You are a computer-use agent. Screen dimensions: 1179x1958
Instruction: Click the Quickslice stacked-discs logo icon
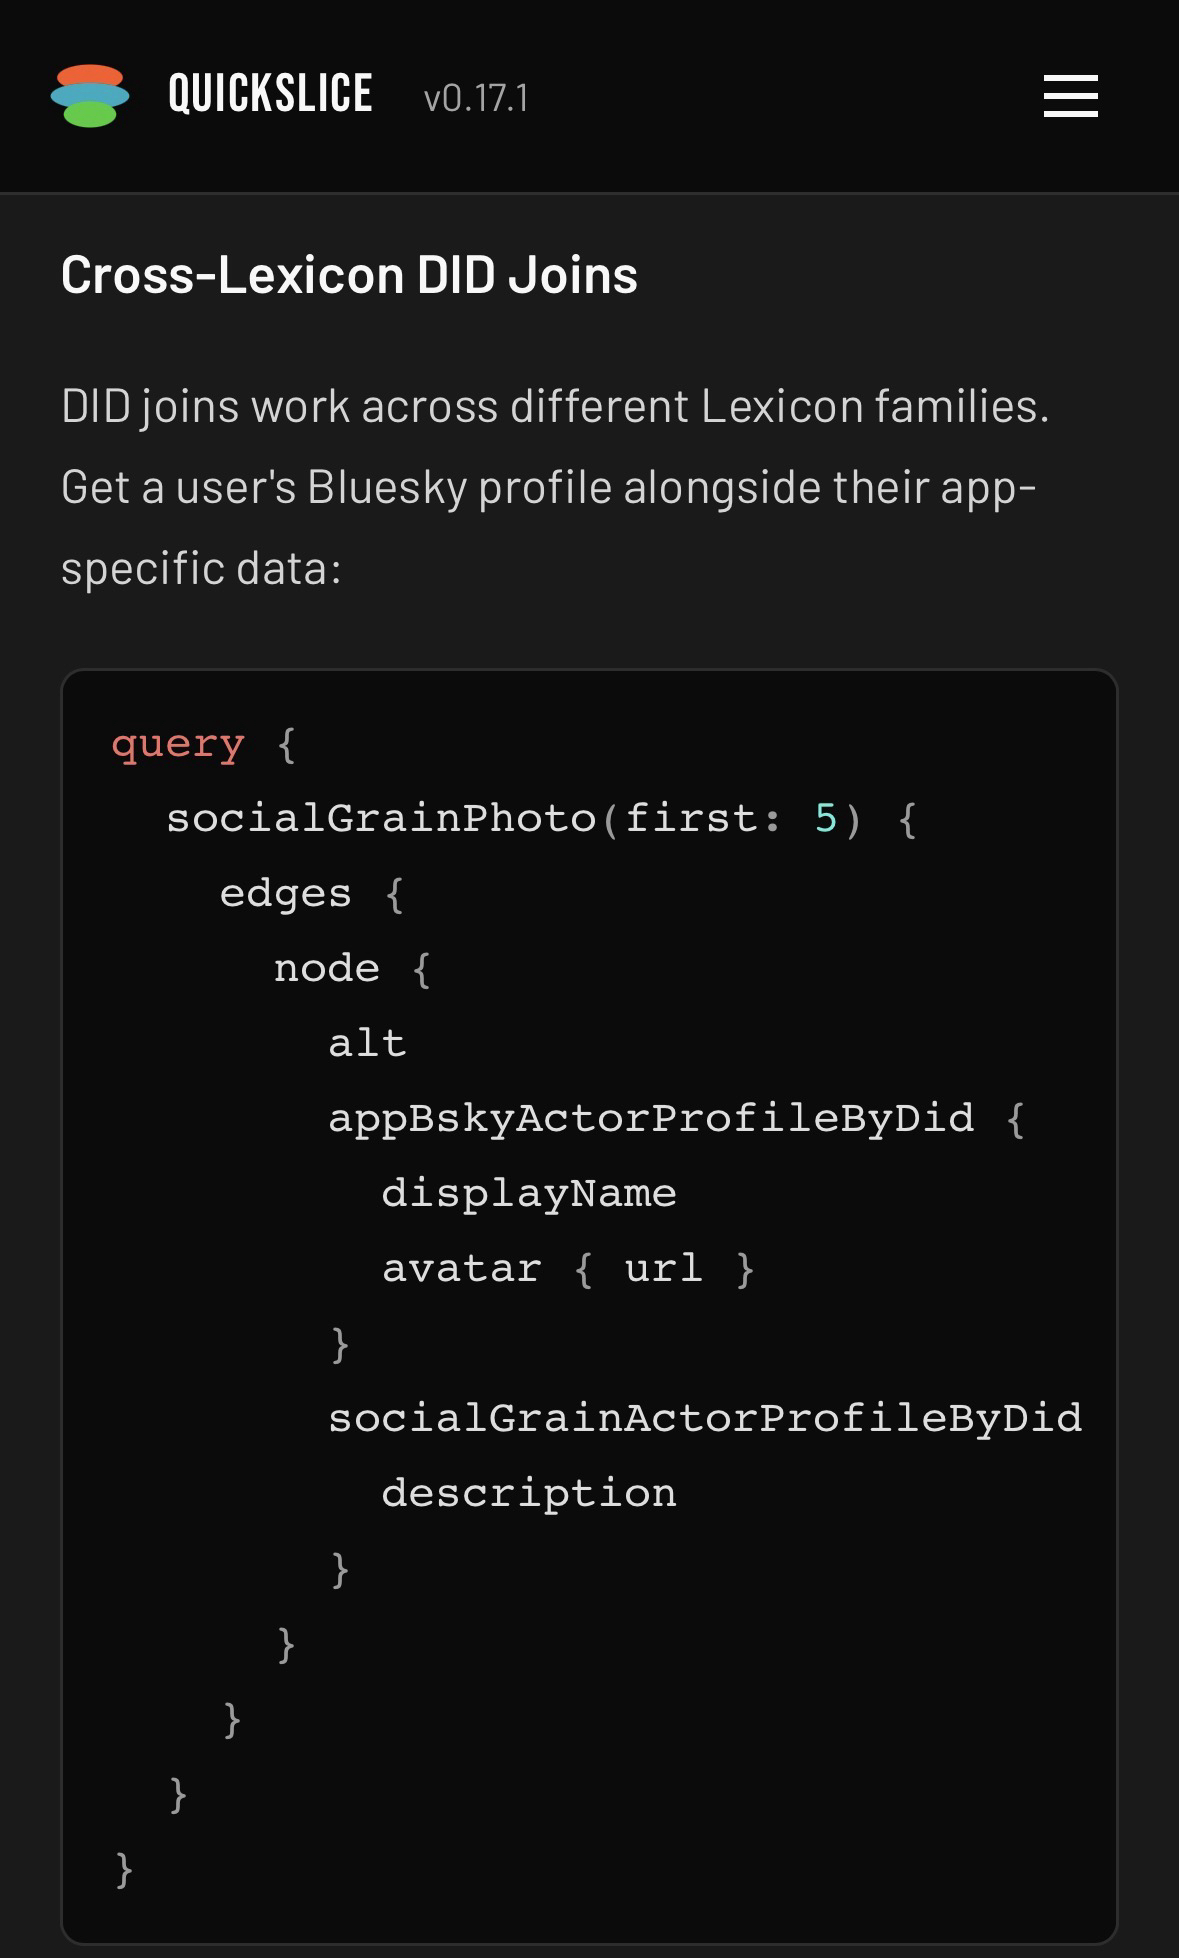point(90,96)
